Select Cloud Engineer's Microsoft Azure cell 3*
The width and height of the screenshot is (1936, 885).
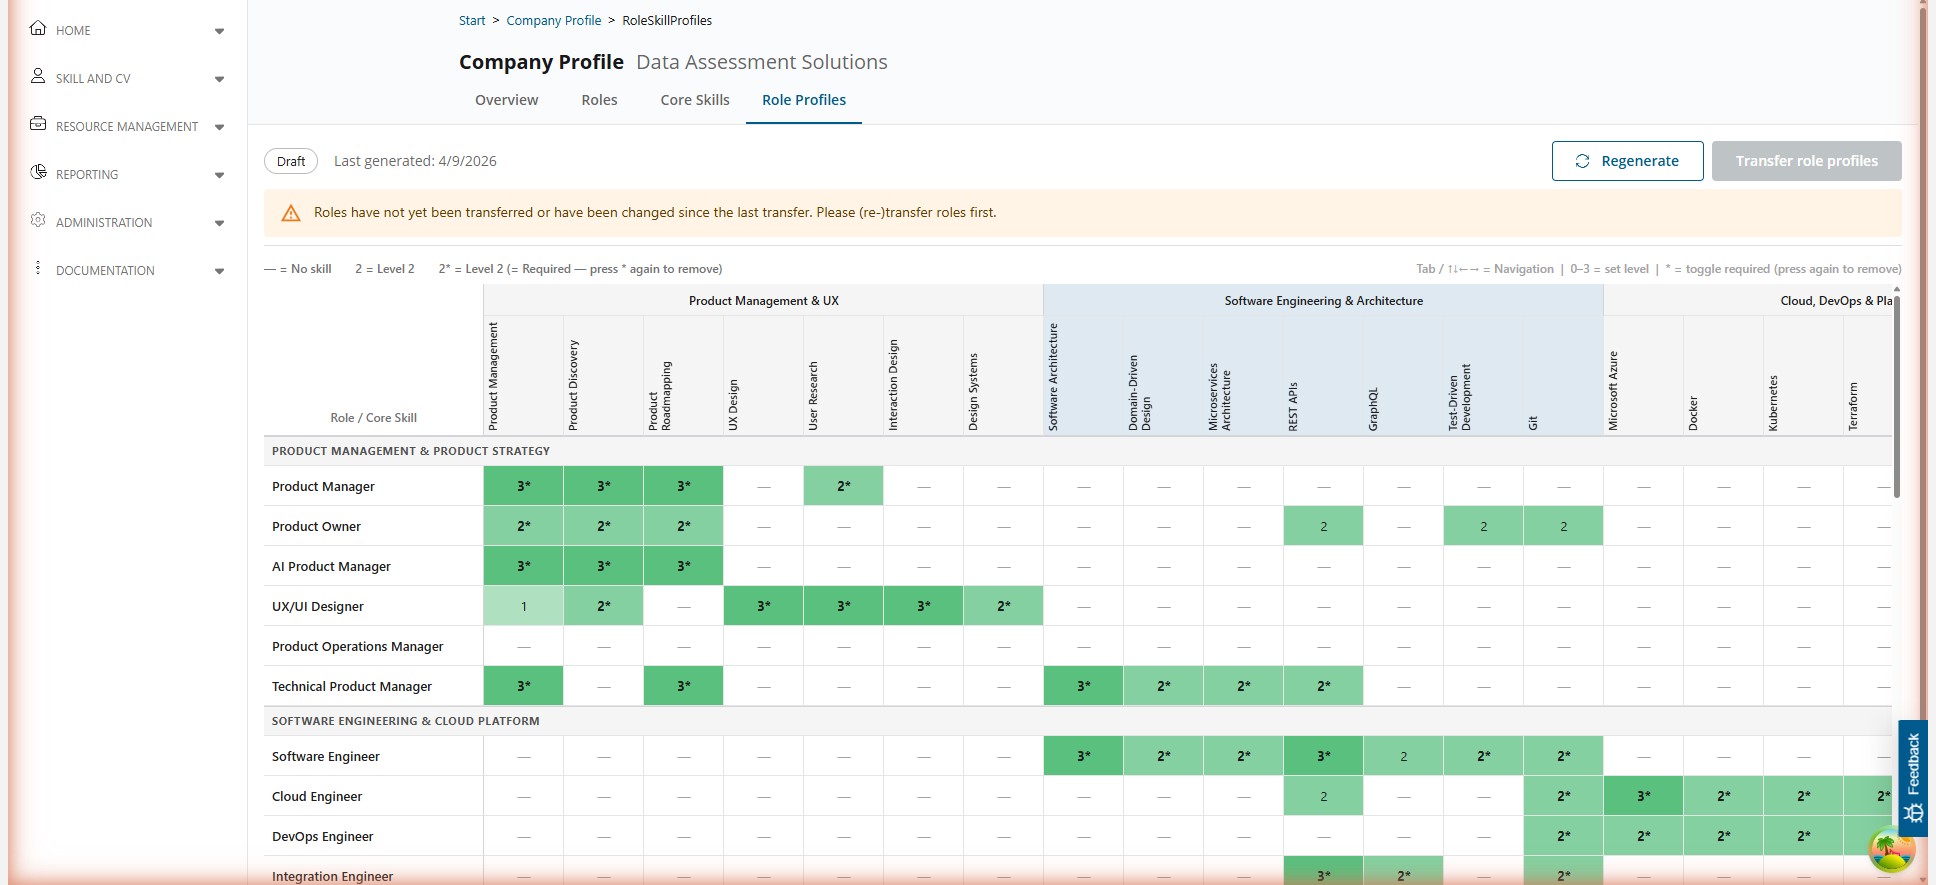click(1643, 796)
